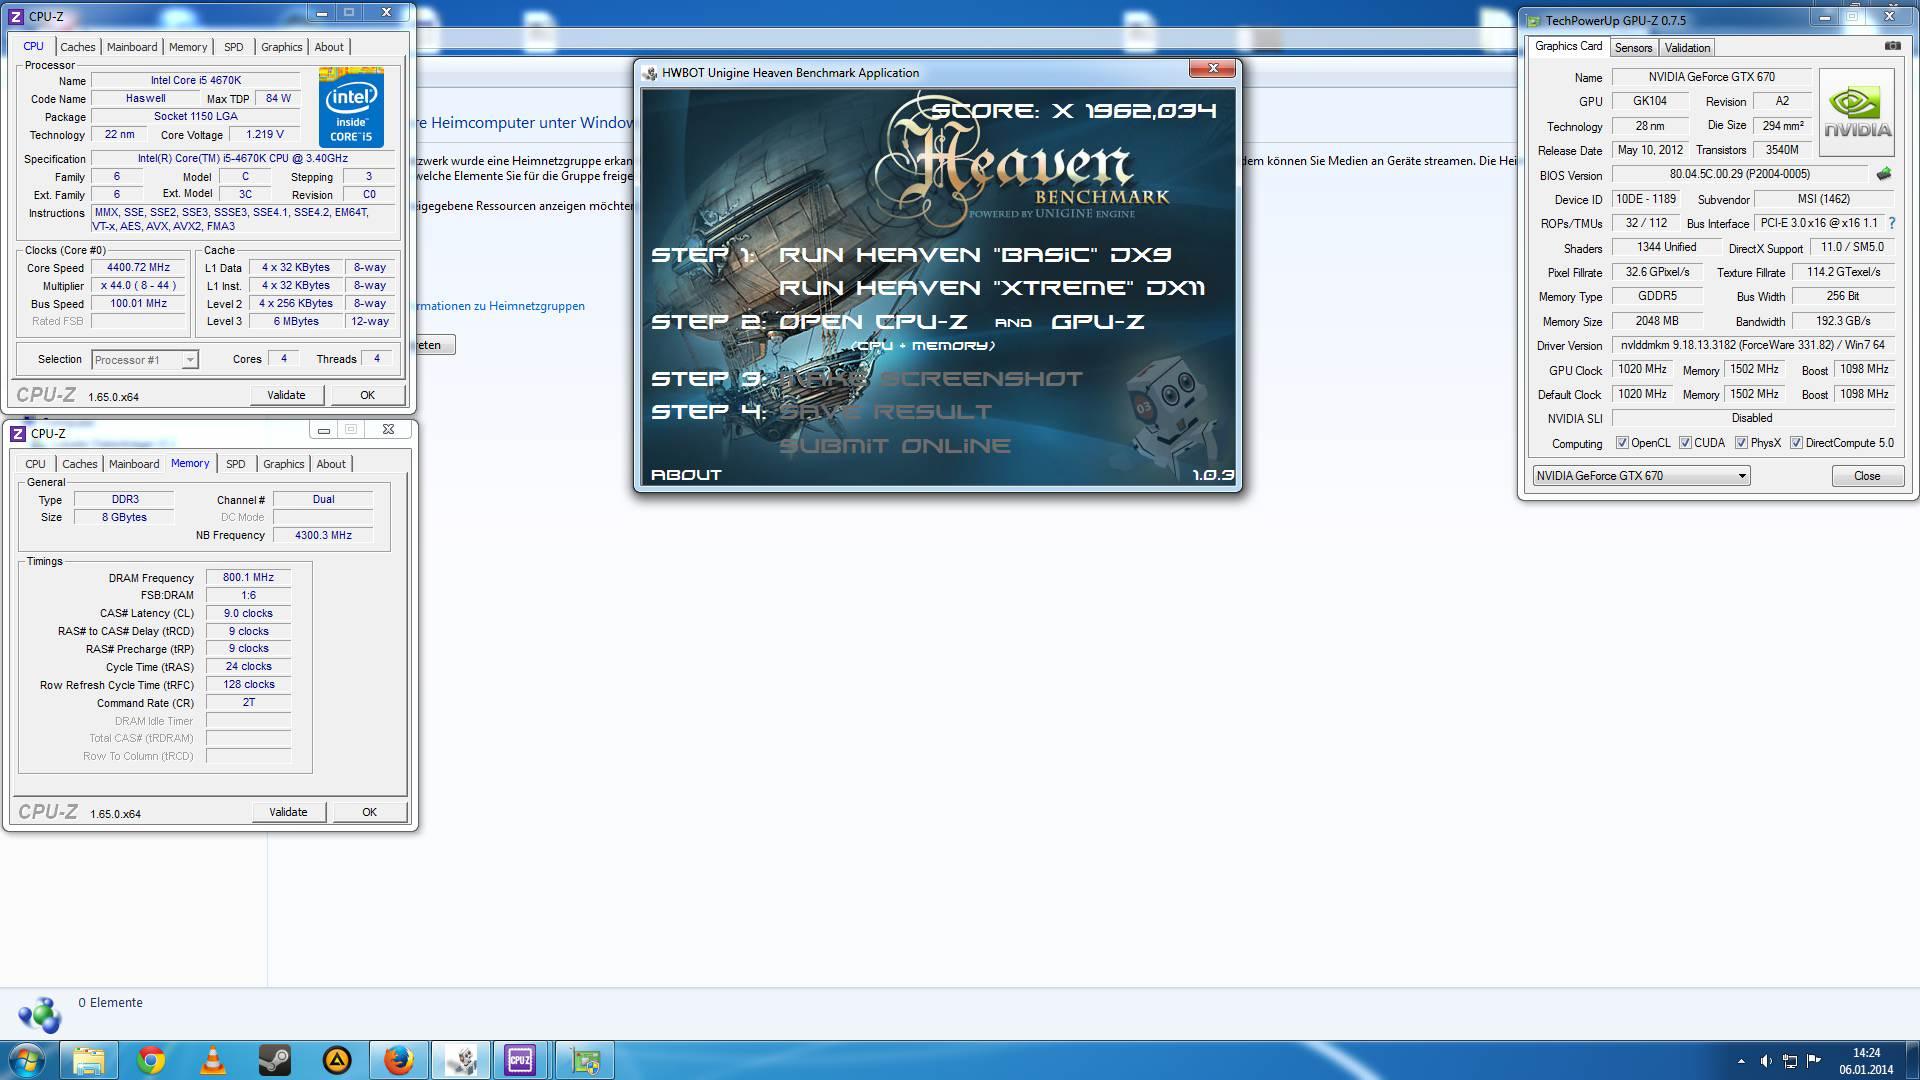Image resolution: width=1920 pixels, height=1080 pixels.
Task: Click HWBOT Heaven window title icon
Action: [x=650, y=73]
